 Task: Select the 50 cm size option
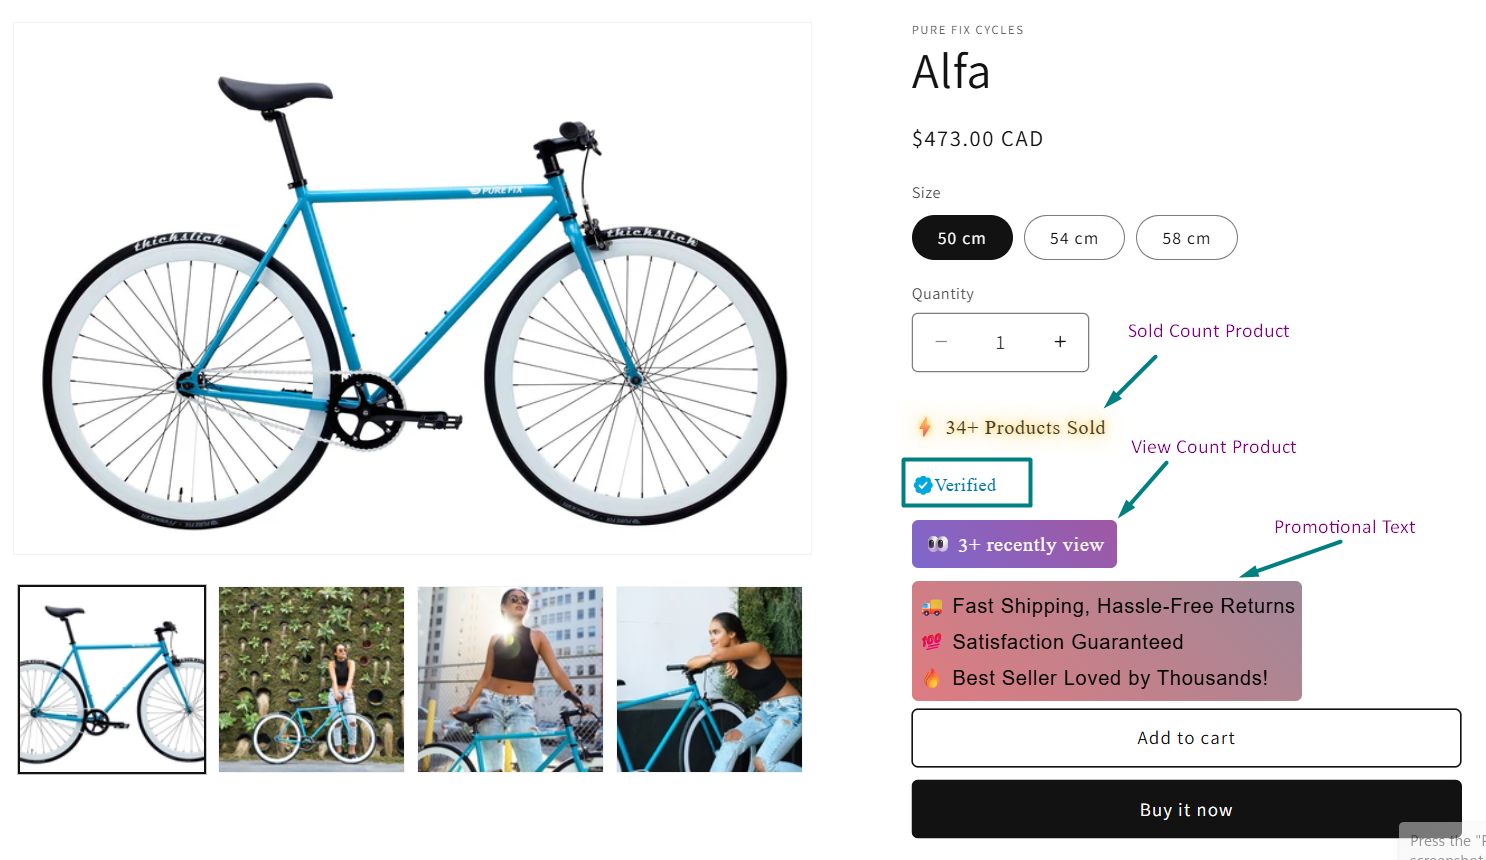pyautogui.click(x=962, y=238)
